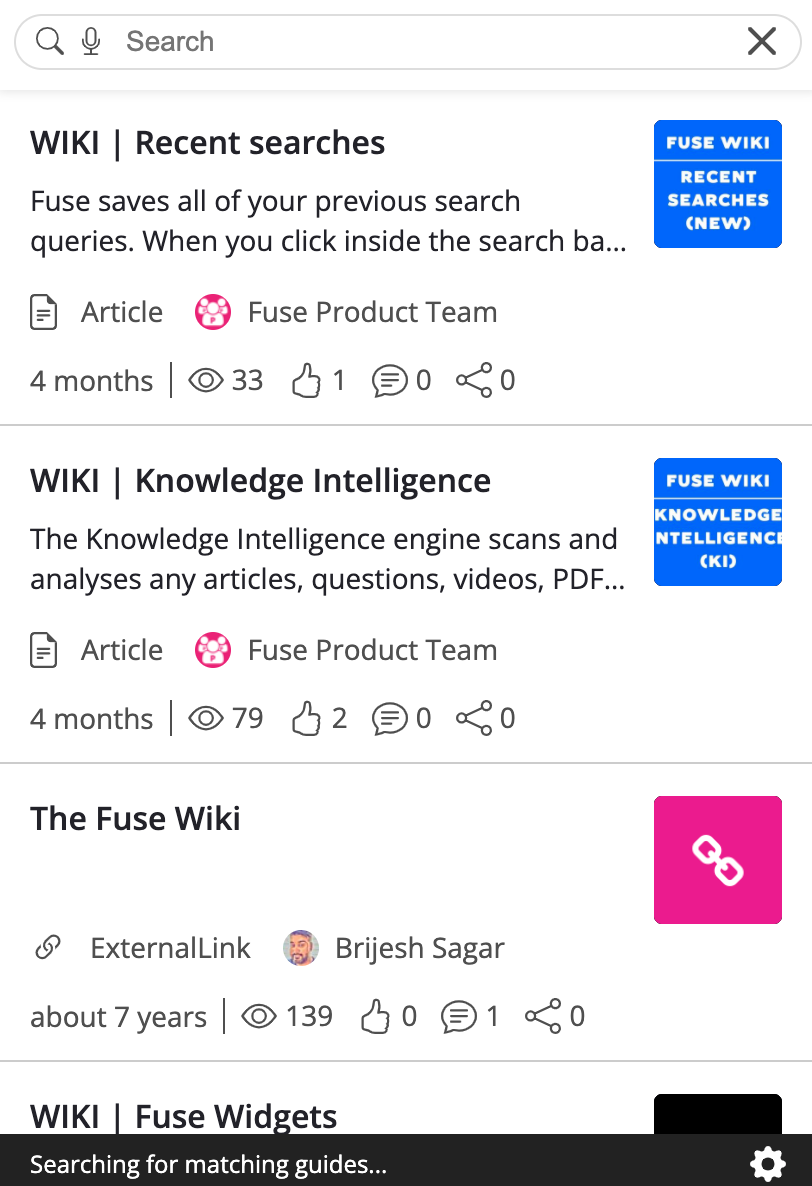Click the pink chain link thumbnail
Image resolution: width=812 pixels, height=1186 pixels.
click(x=717, y=860)
